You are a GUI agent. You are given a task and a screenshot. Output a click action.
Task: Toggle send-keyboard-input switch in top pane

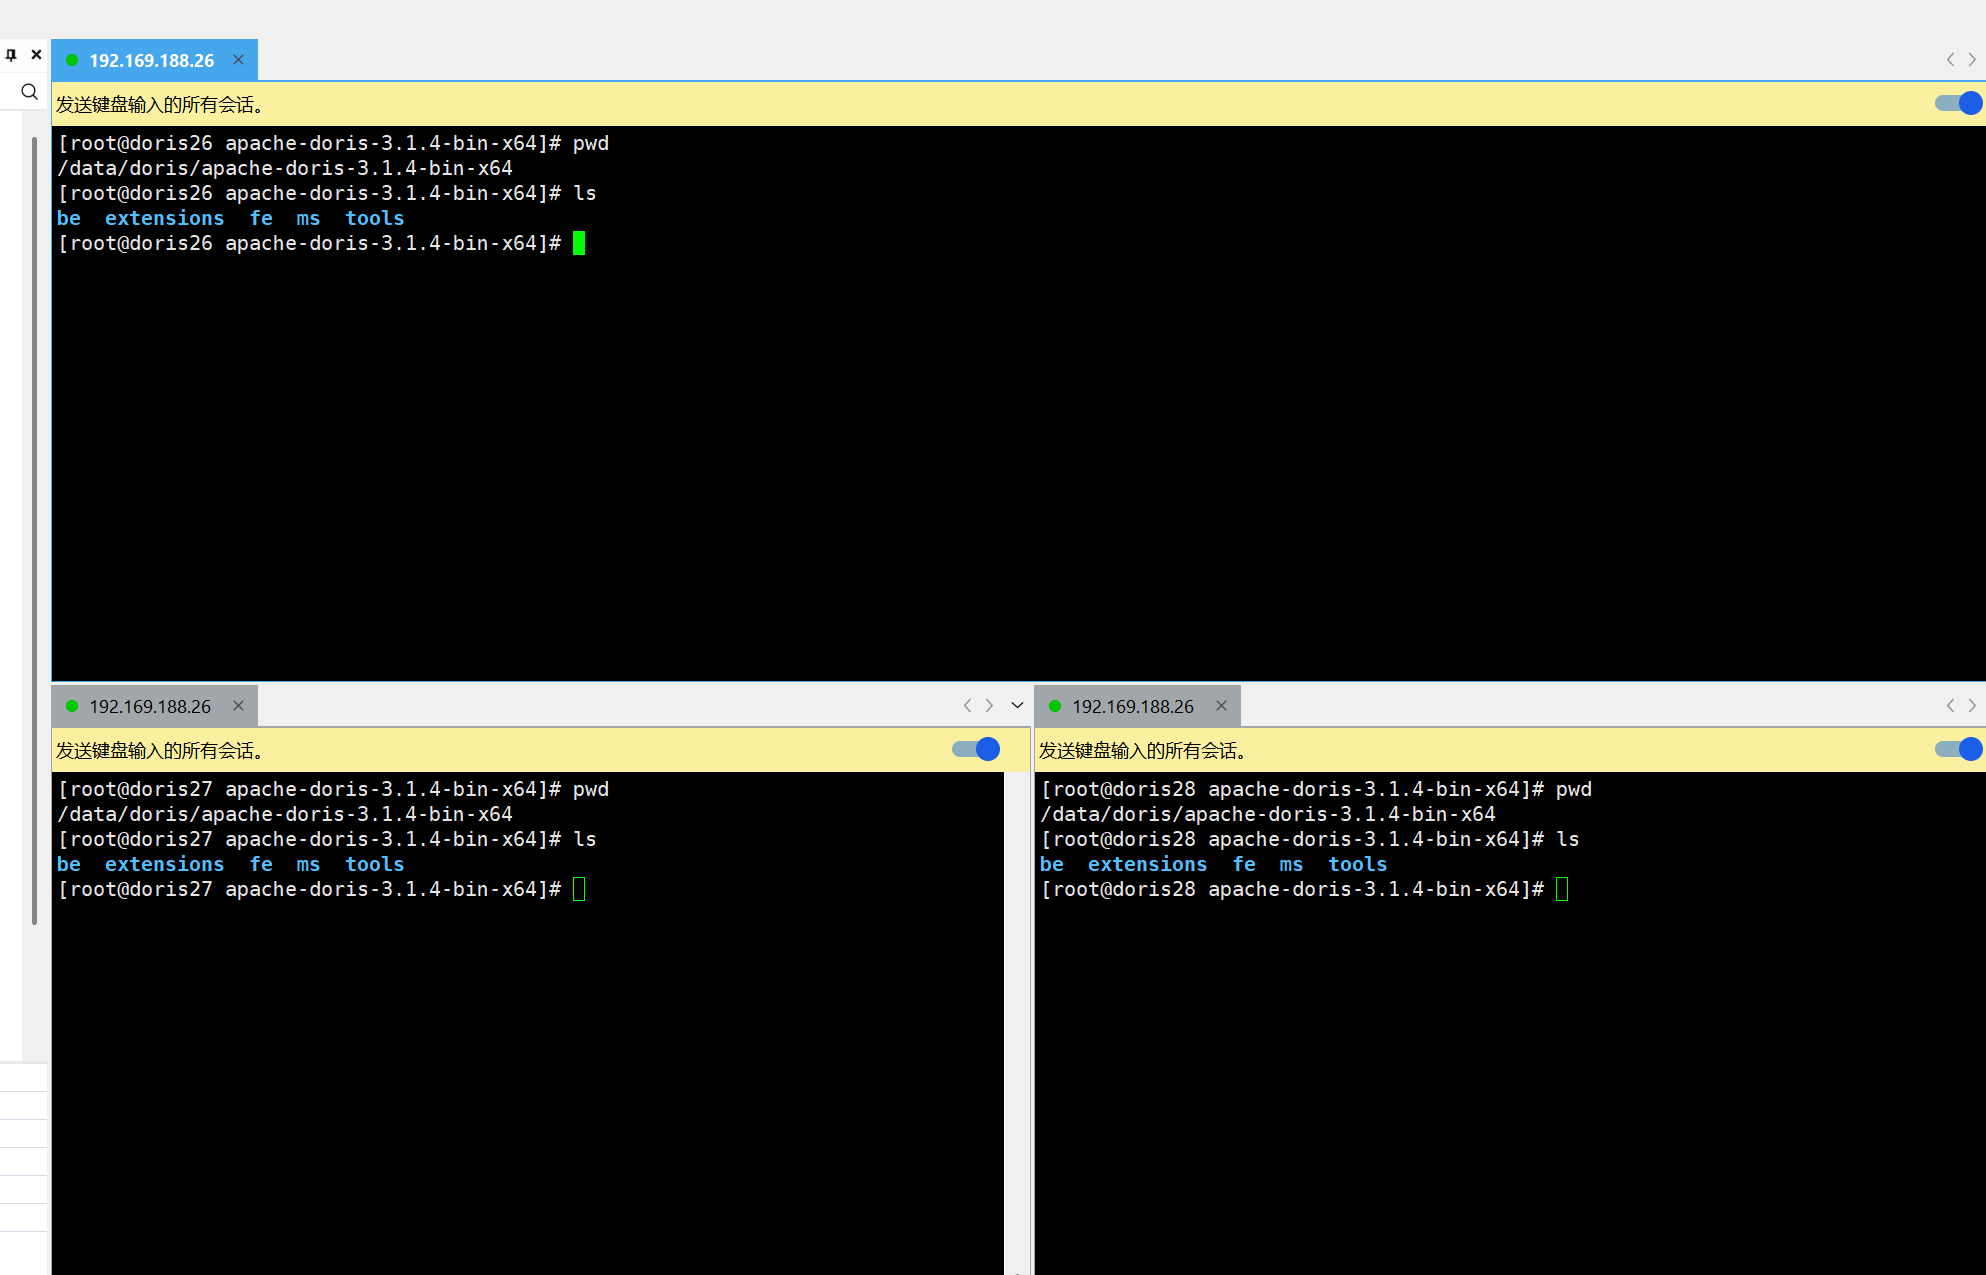coord(1958,103)
